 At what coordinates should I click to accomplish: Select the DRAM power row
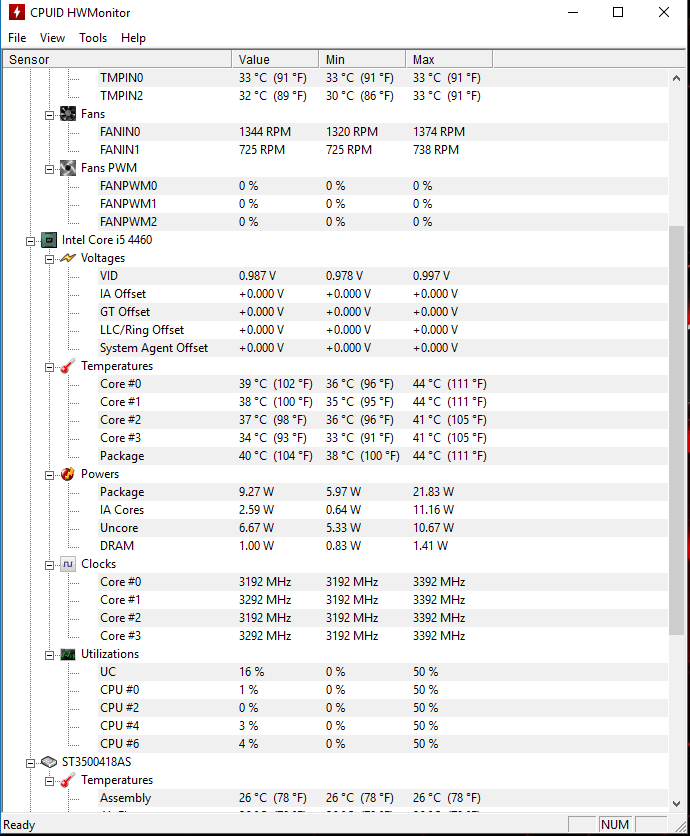(383, 546)
